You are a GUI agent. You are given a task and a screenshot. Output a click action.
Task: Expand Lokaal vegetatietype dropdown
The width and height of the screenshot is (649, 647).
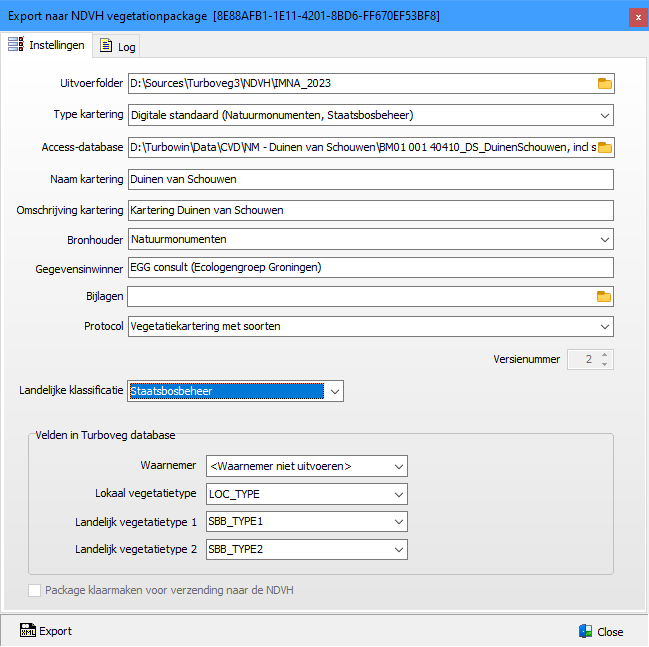click(x=399, y=494)
